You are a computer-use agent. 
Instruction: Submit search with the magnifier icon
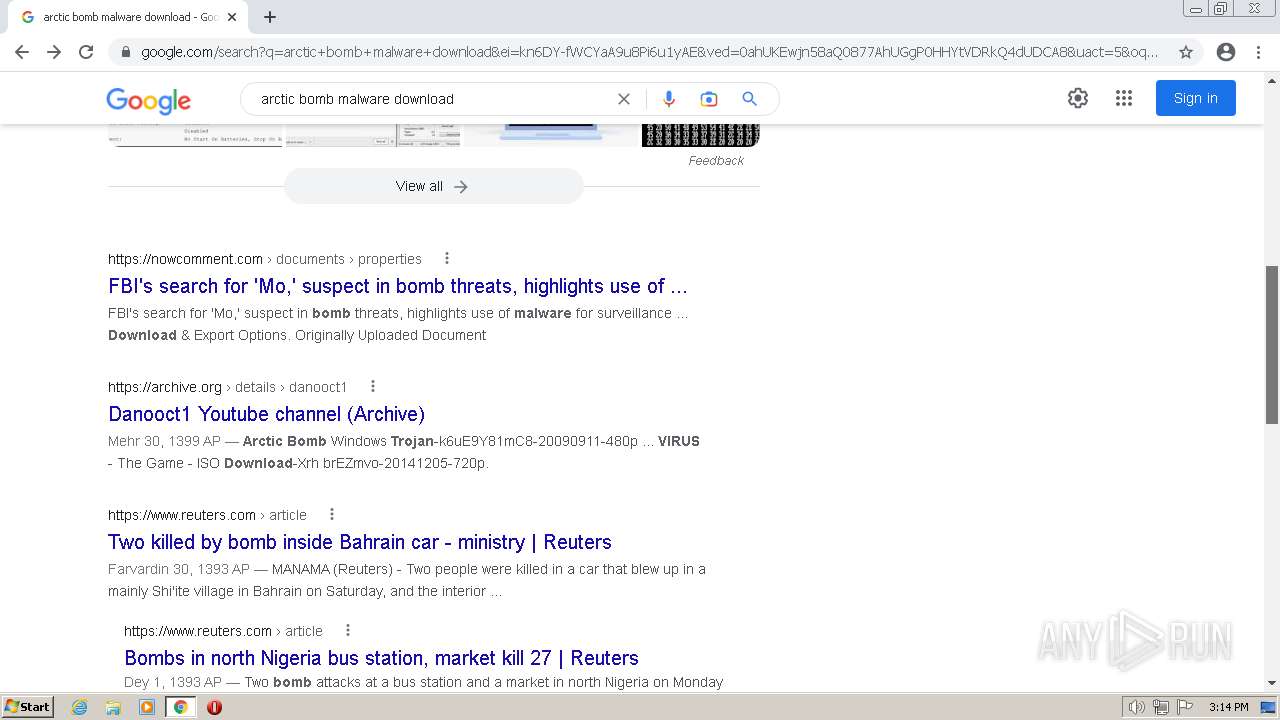coord(749,99)
